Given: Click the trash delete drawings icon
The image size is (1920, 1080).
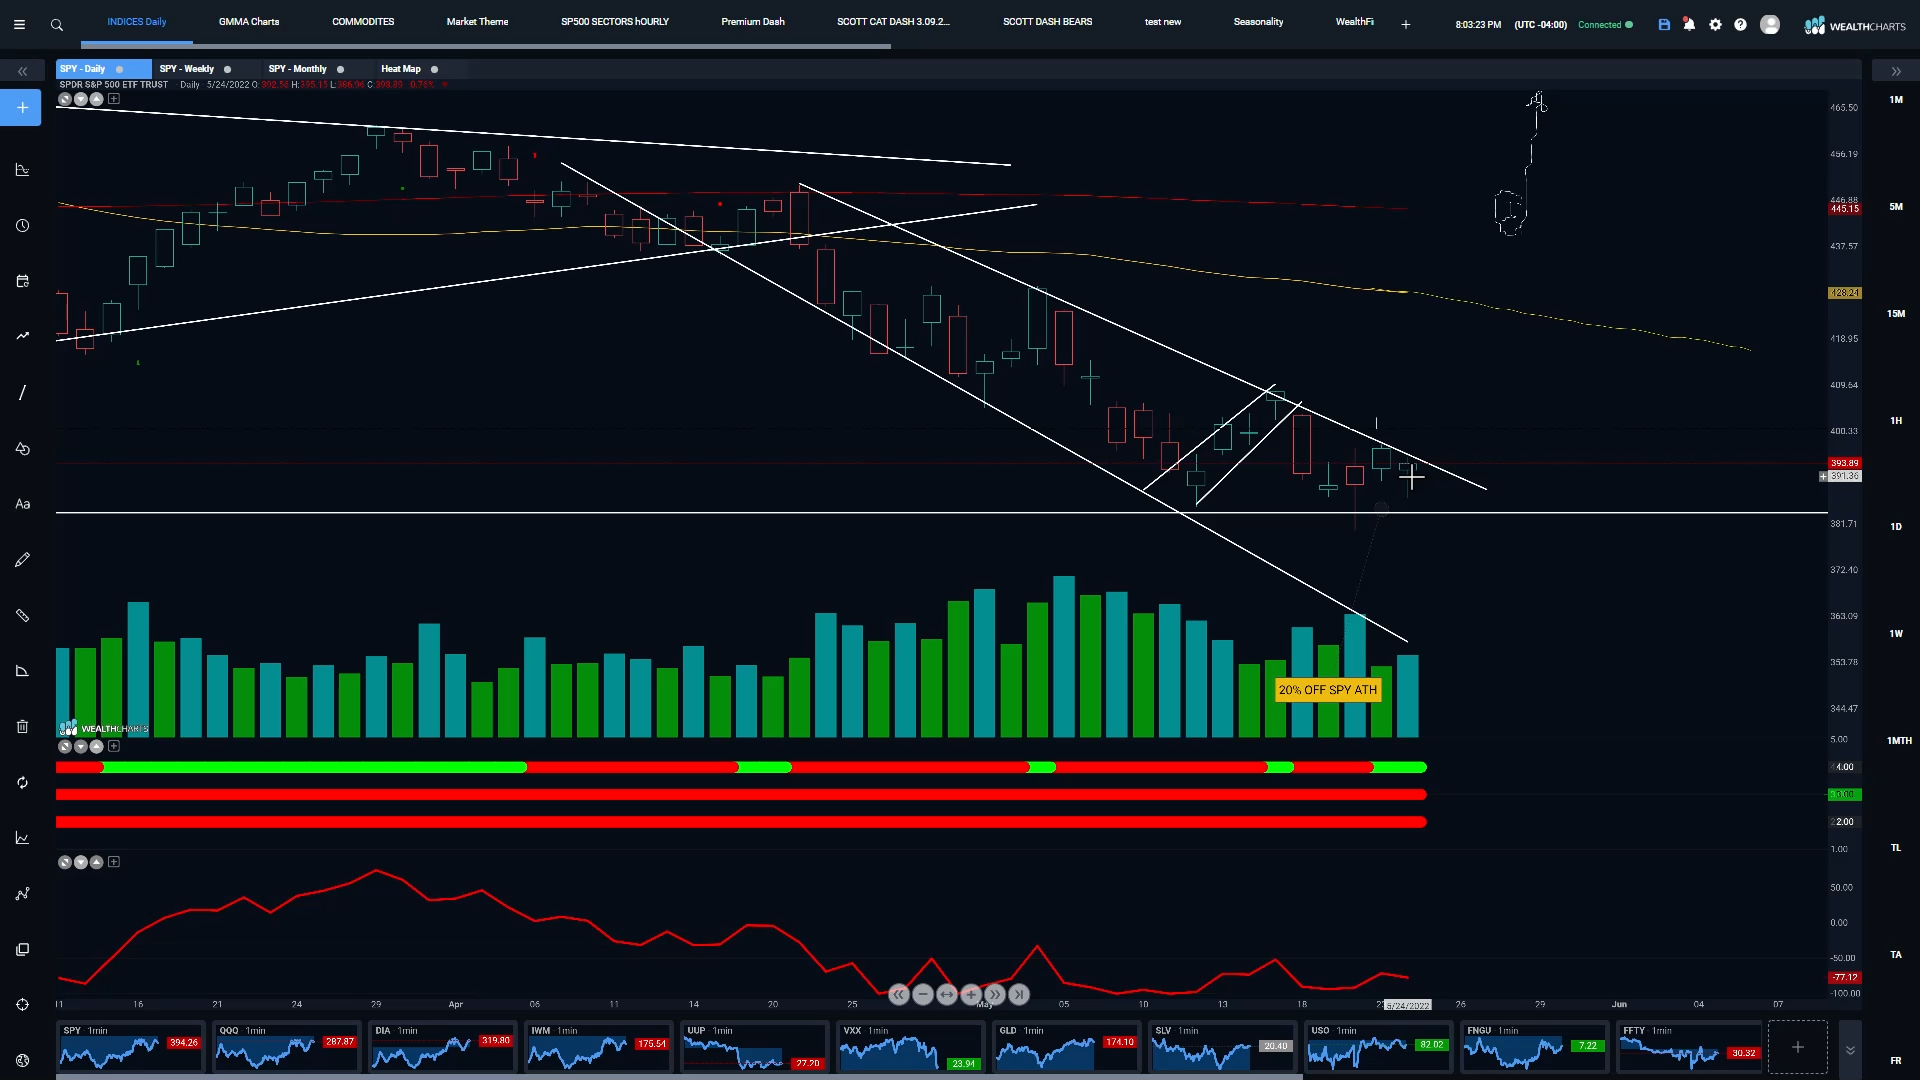Looking at the screenshot, I should [22, 727].
